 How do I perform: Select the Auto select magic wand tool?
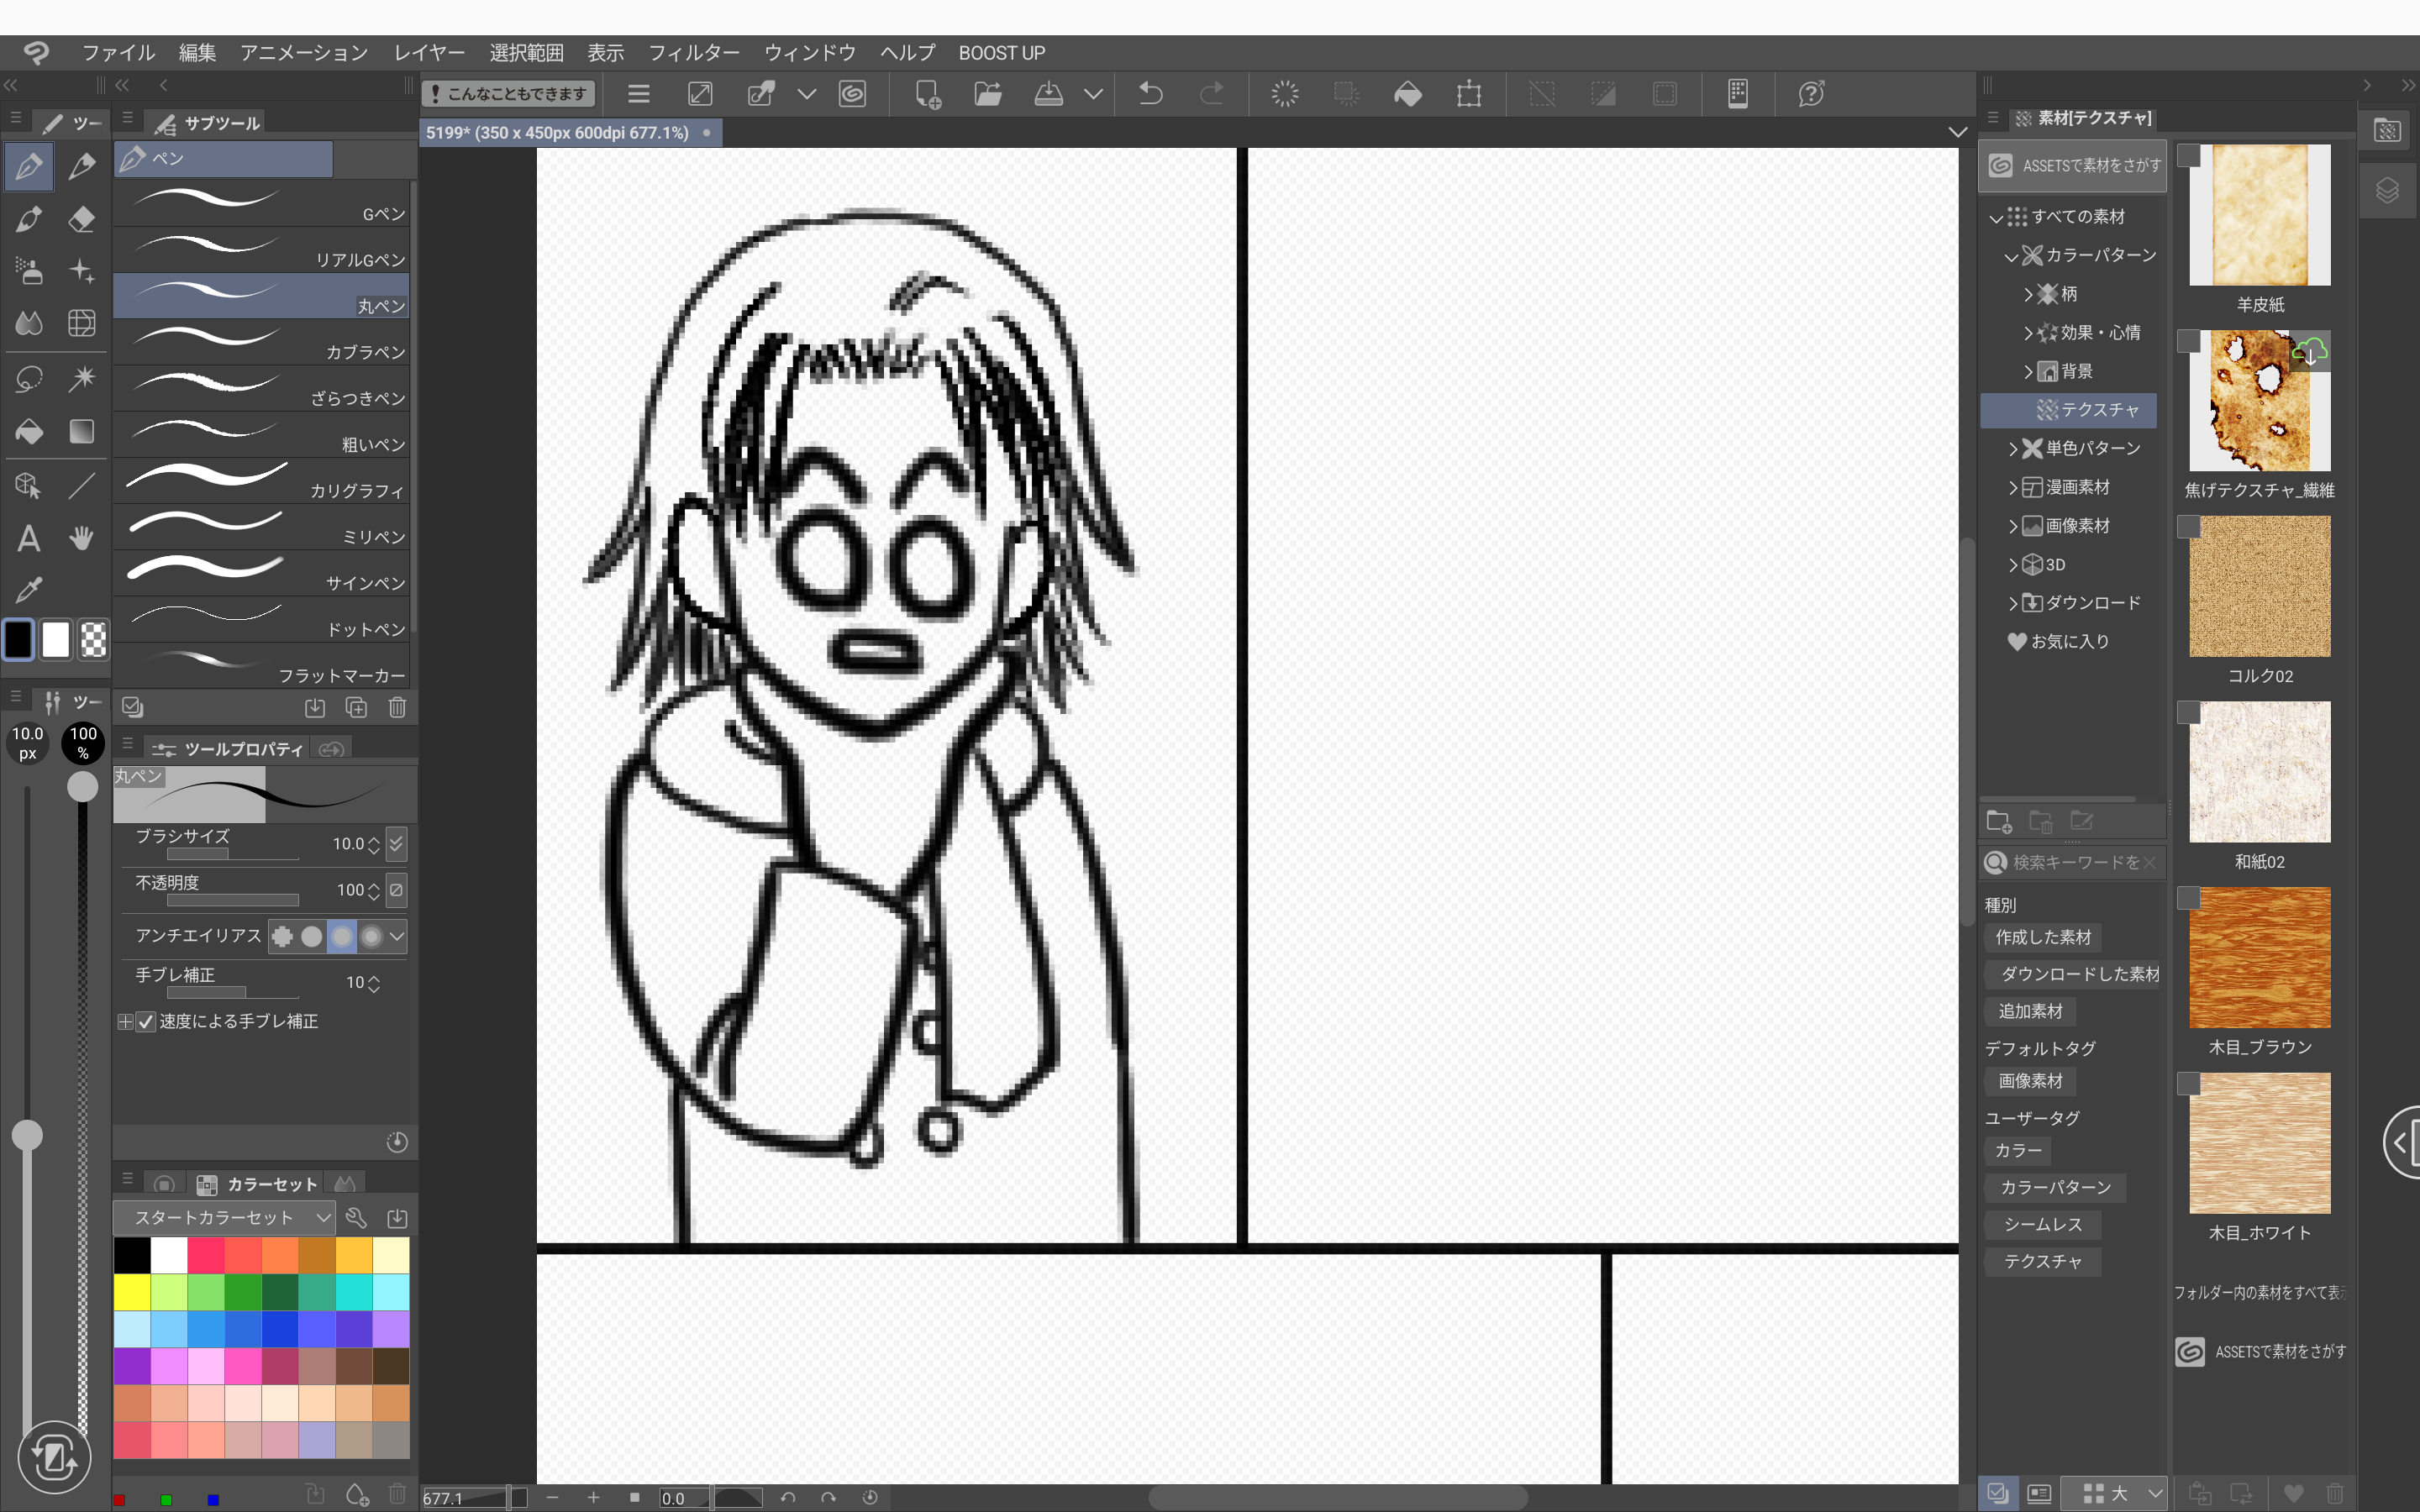(82, 378)
